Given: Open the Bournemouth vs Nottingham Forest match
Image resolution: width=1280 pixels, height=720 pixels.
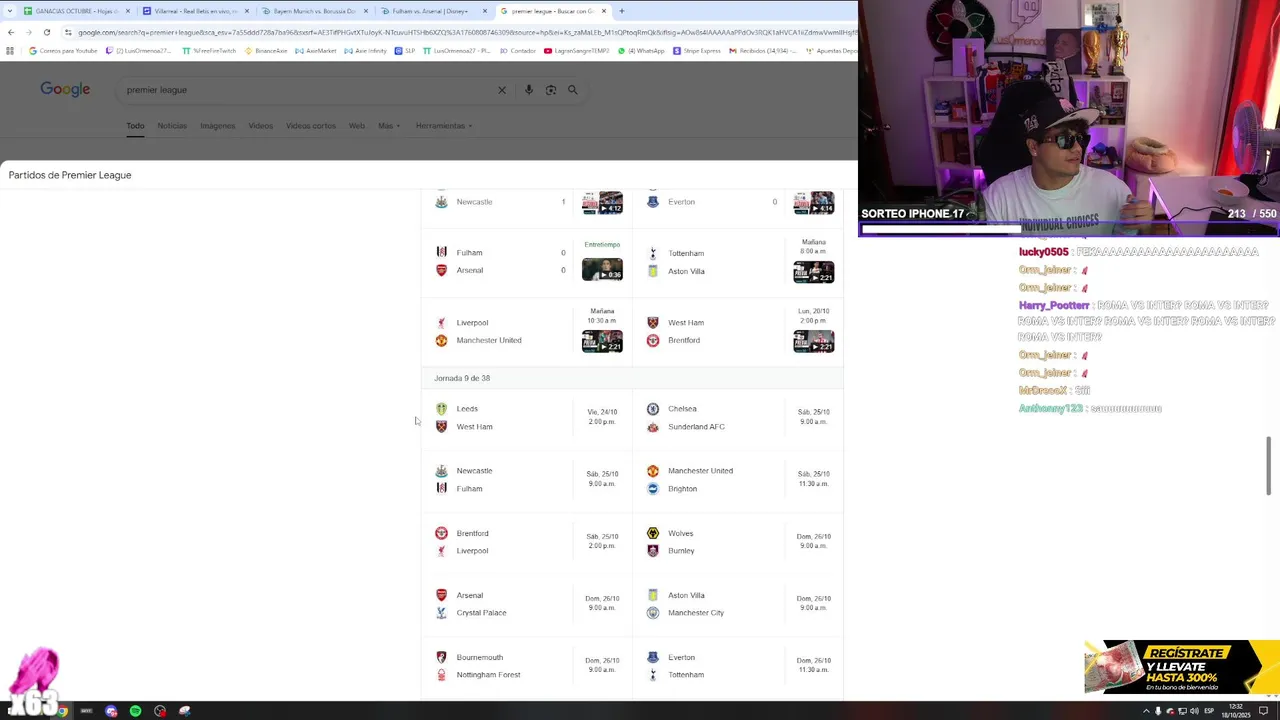Looking at the screenshot, I should (527, 666).
